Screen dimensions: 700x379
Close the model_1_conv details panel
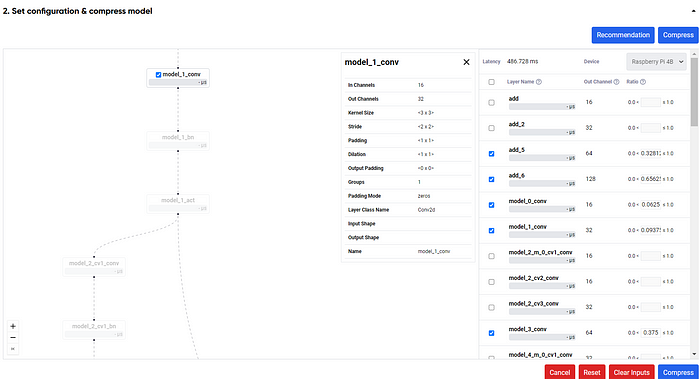click(466, 62)
